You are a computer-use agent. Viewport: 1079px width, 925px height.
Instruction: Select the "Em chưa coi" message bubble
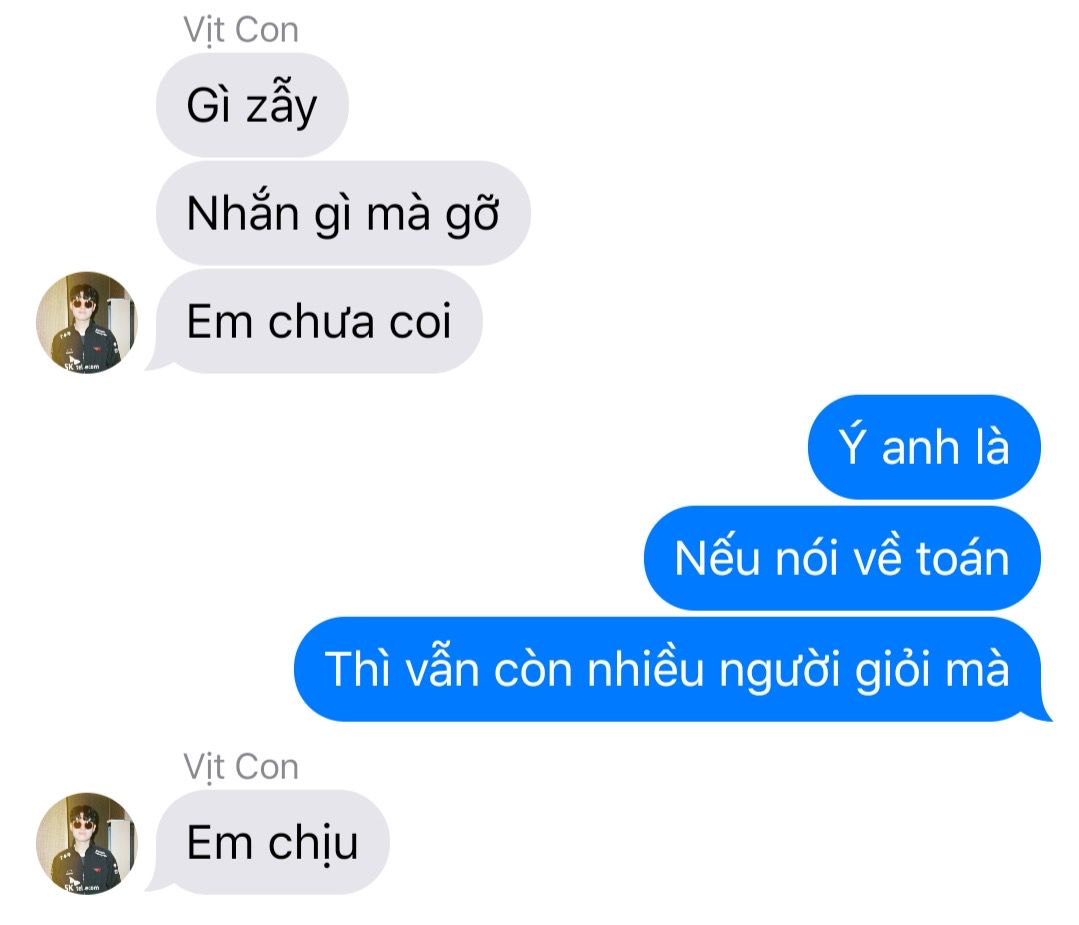319,321
